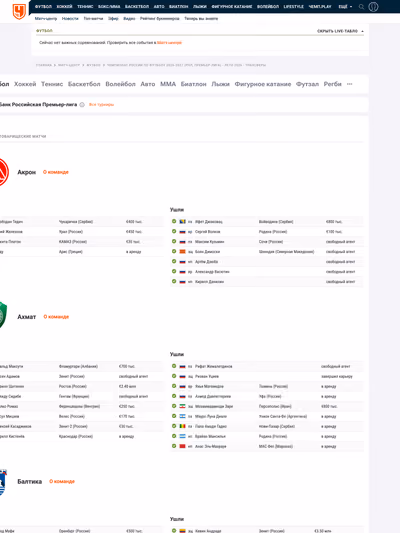Click green check icon in Воеводина (Сербия) row
The height and width of the screenshot is (533, 400).
174,221
